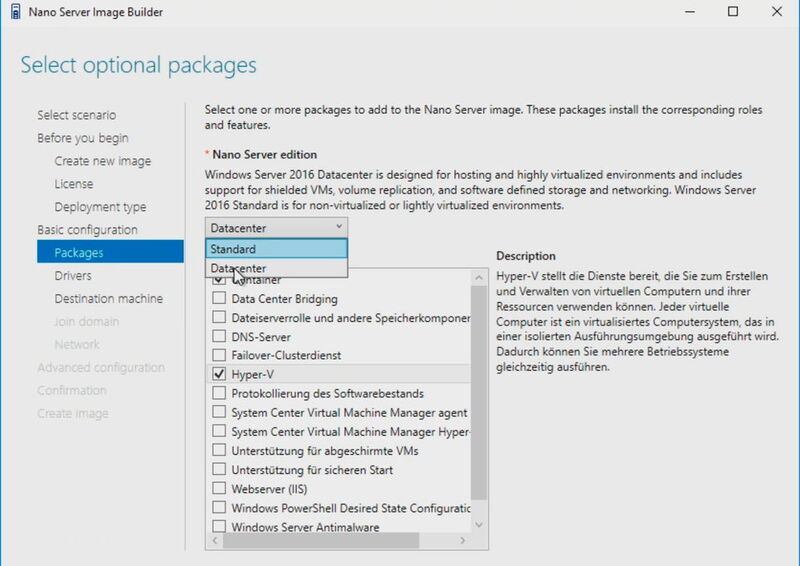Check System Center Virtual Machine Manager Hyper-V
800x566 pixels.
219,431
